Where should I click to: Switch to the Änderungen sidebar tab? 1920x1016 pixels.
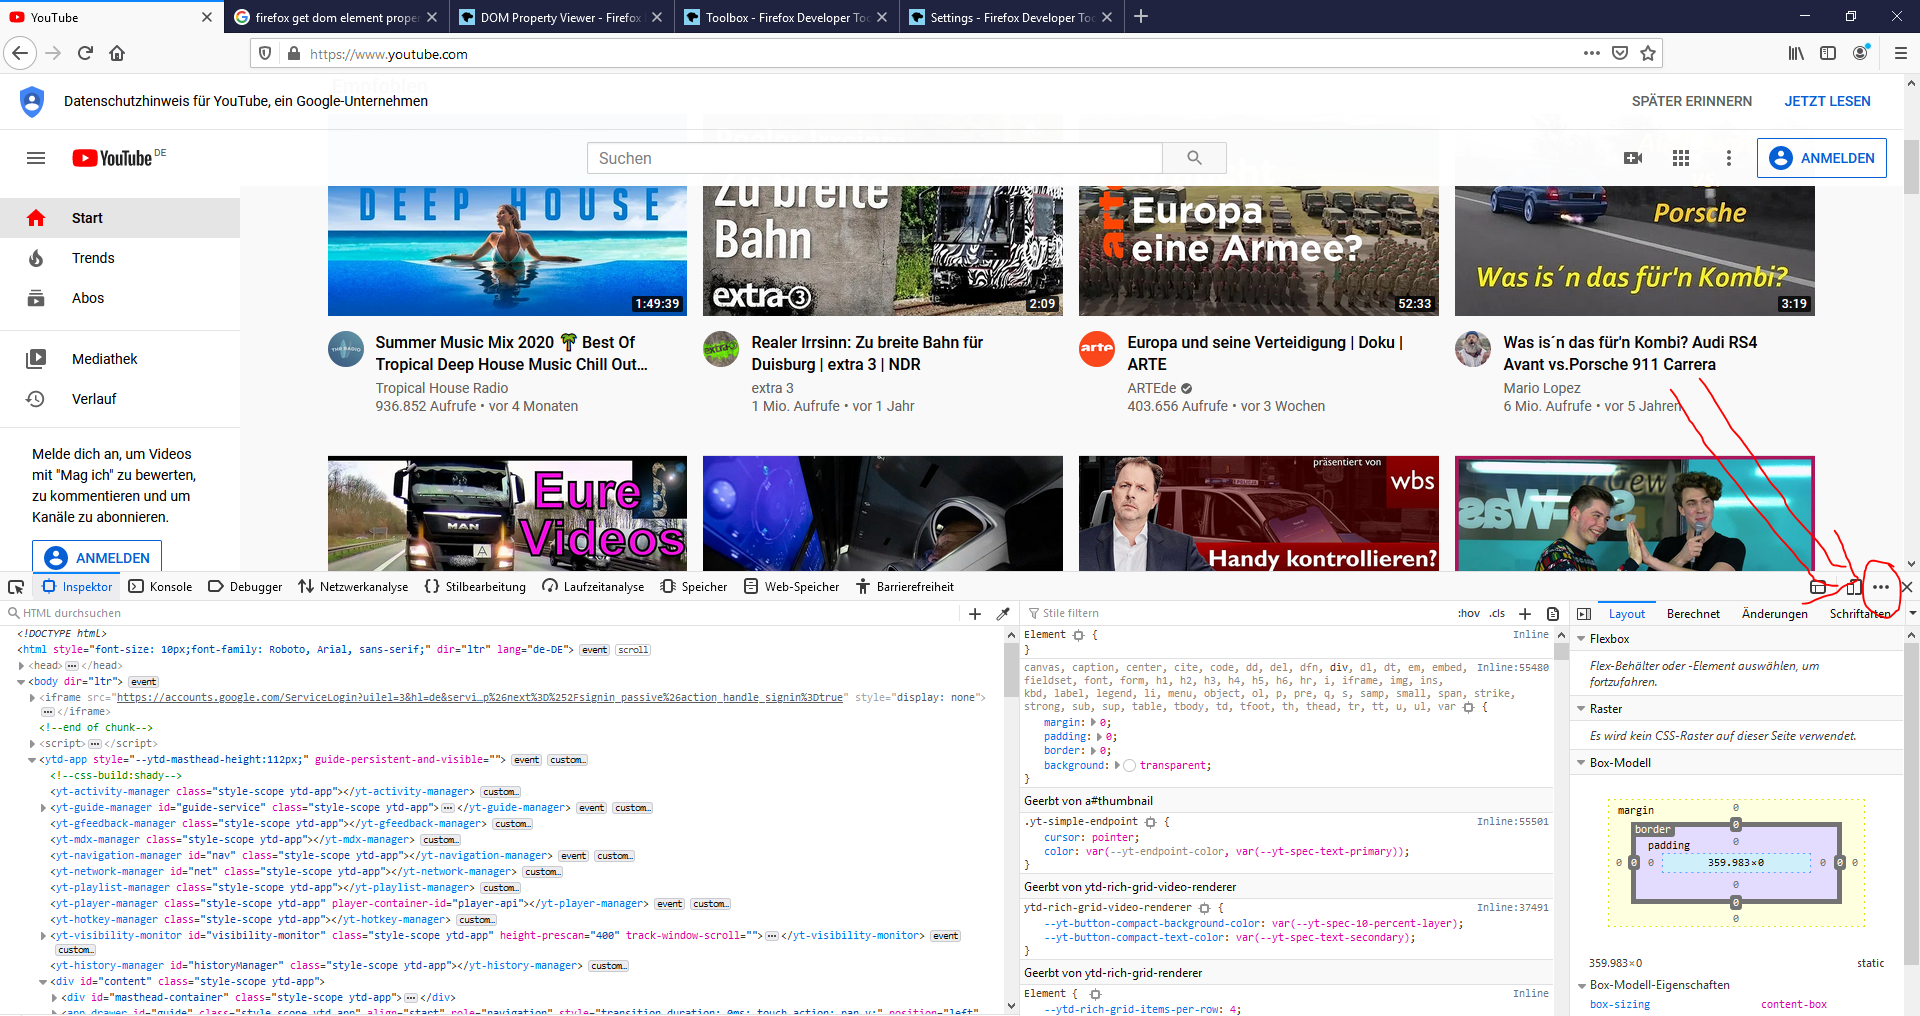(1774, 614)
